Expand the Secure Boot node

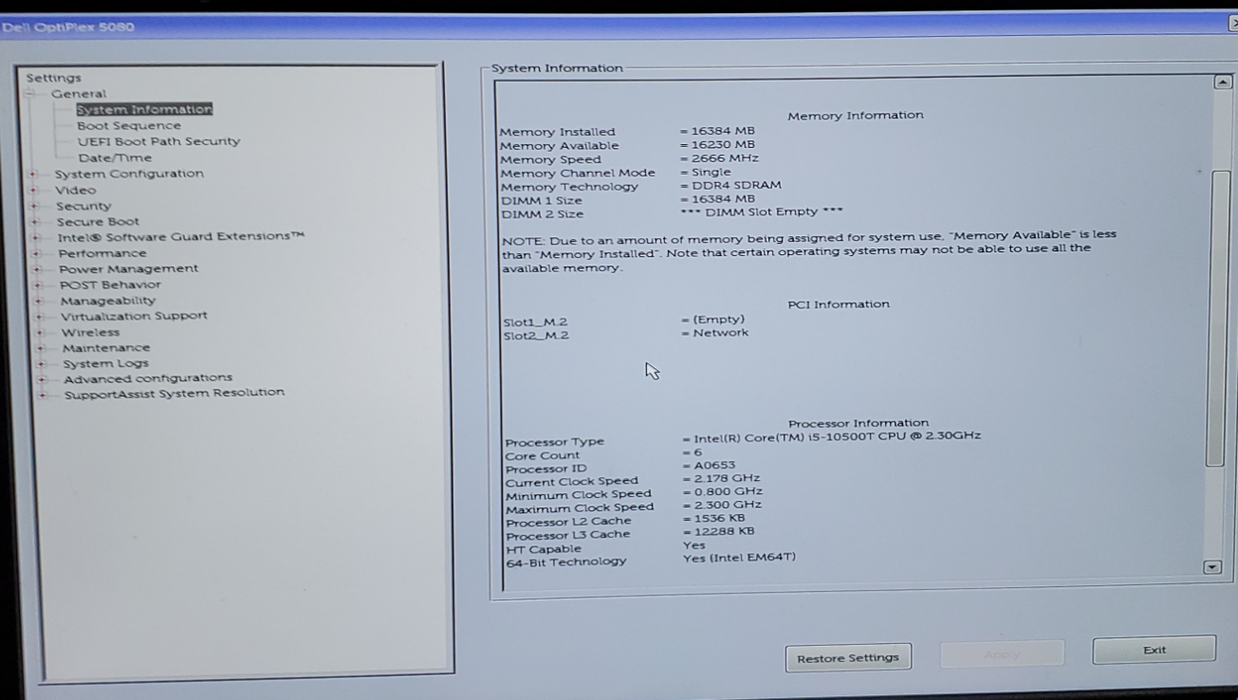click(35, 222)
